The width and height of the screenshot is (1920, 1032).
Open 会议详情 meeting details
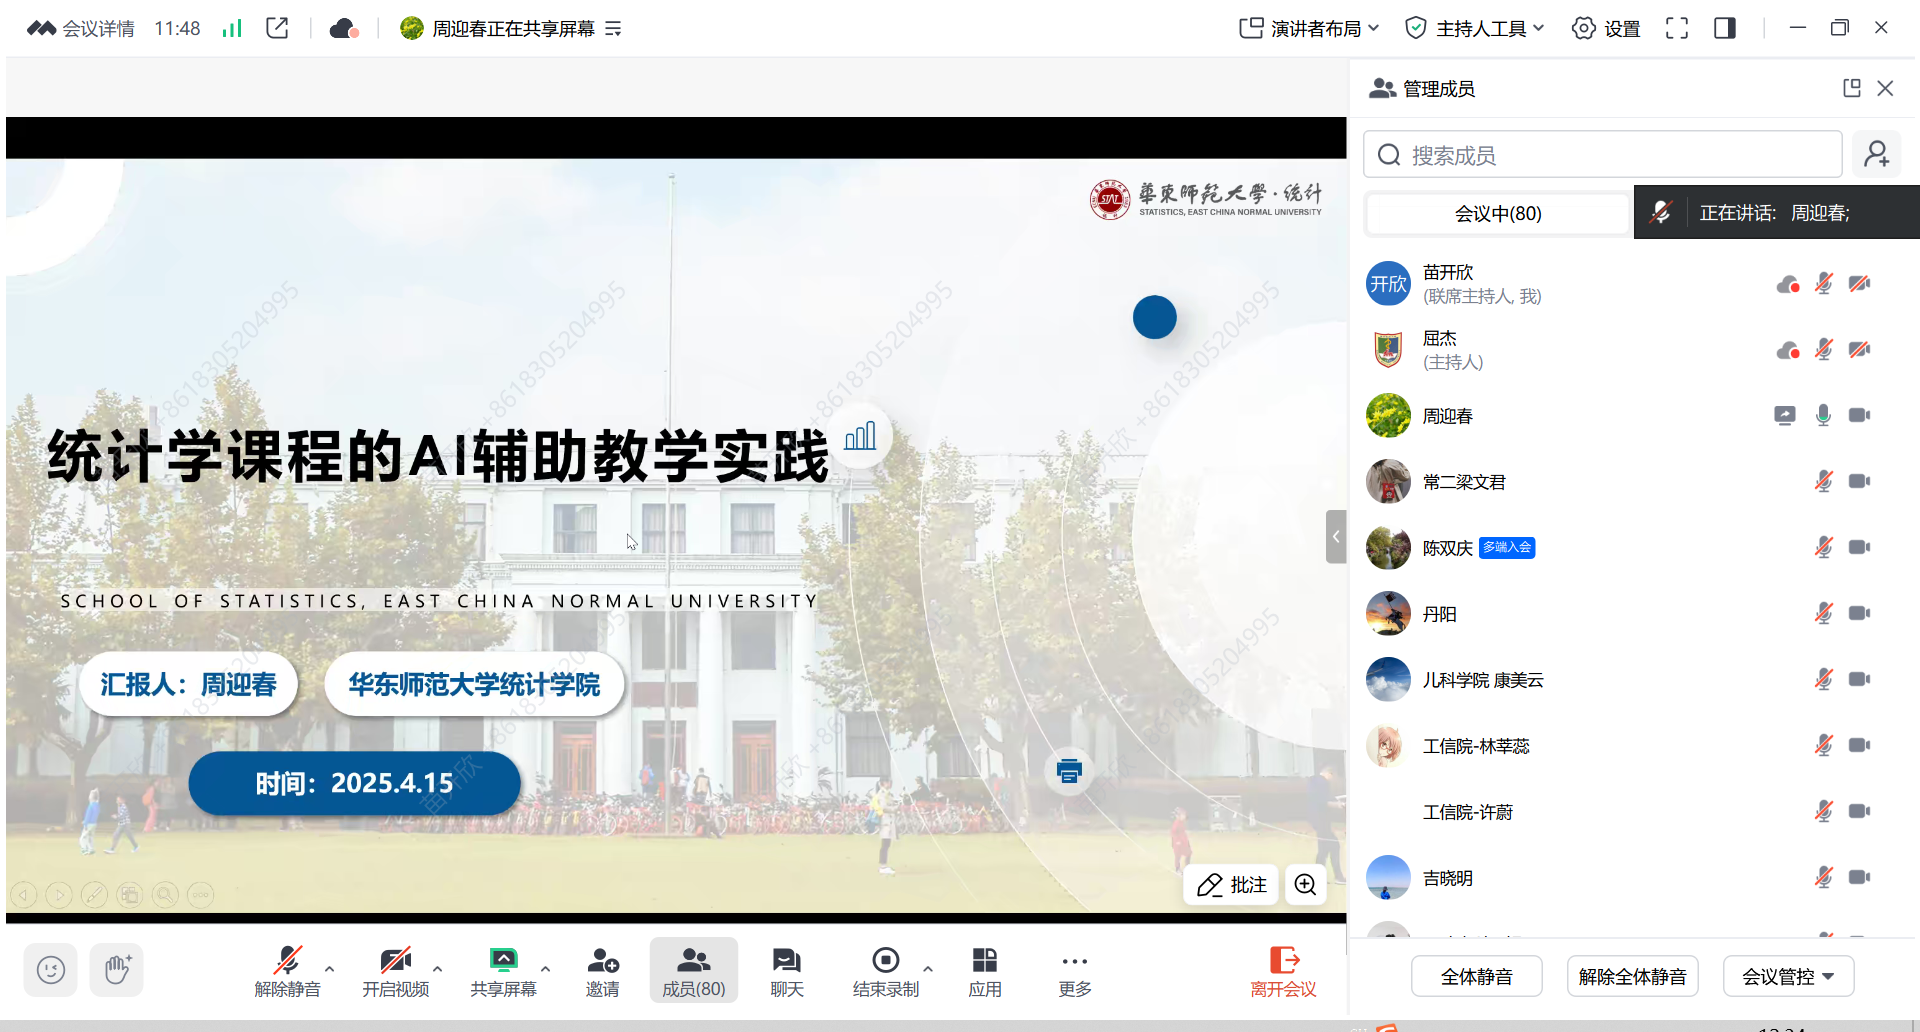pyautogui.click(x=81, y=28)
